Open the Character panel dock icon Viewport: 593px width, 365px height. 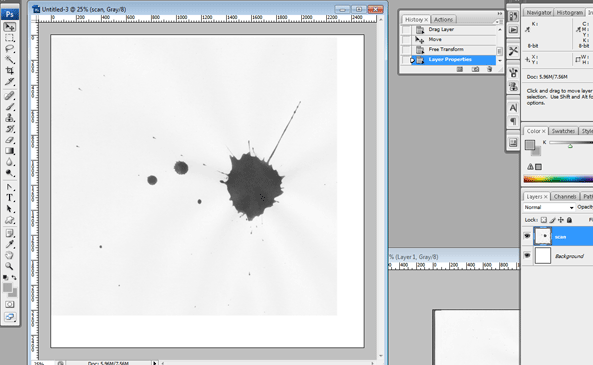point(513,108)
